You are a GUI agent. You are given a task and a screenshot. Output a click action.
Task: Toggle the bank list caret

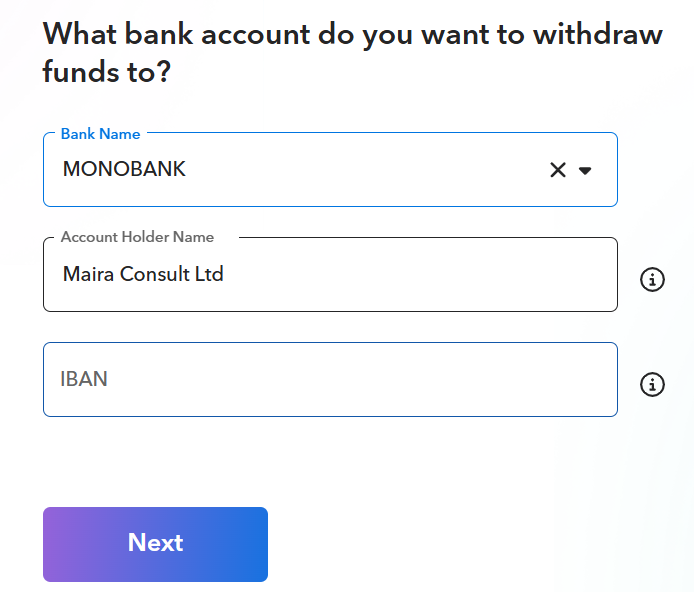pos(586,170)
